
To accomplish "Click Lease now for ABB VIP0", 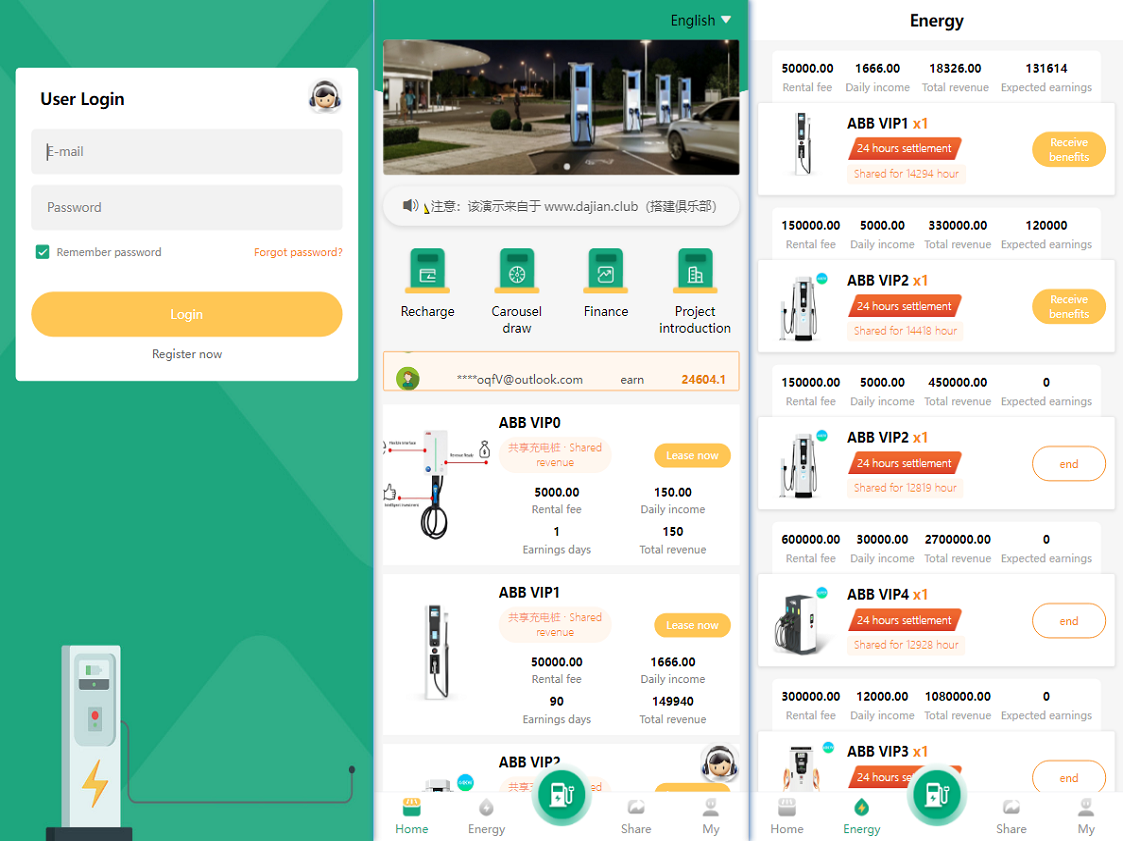I will pos(692,456).
